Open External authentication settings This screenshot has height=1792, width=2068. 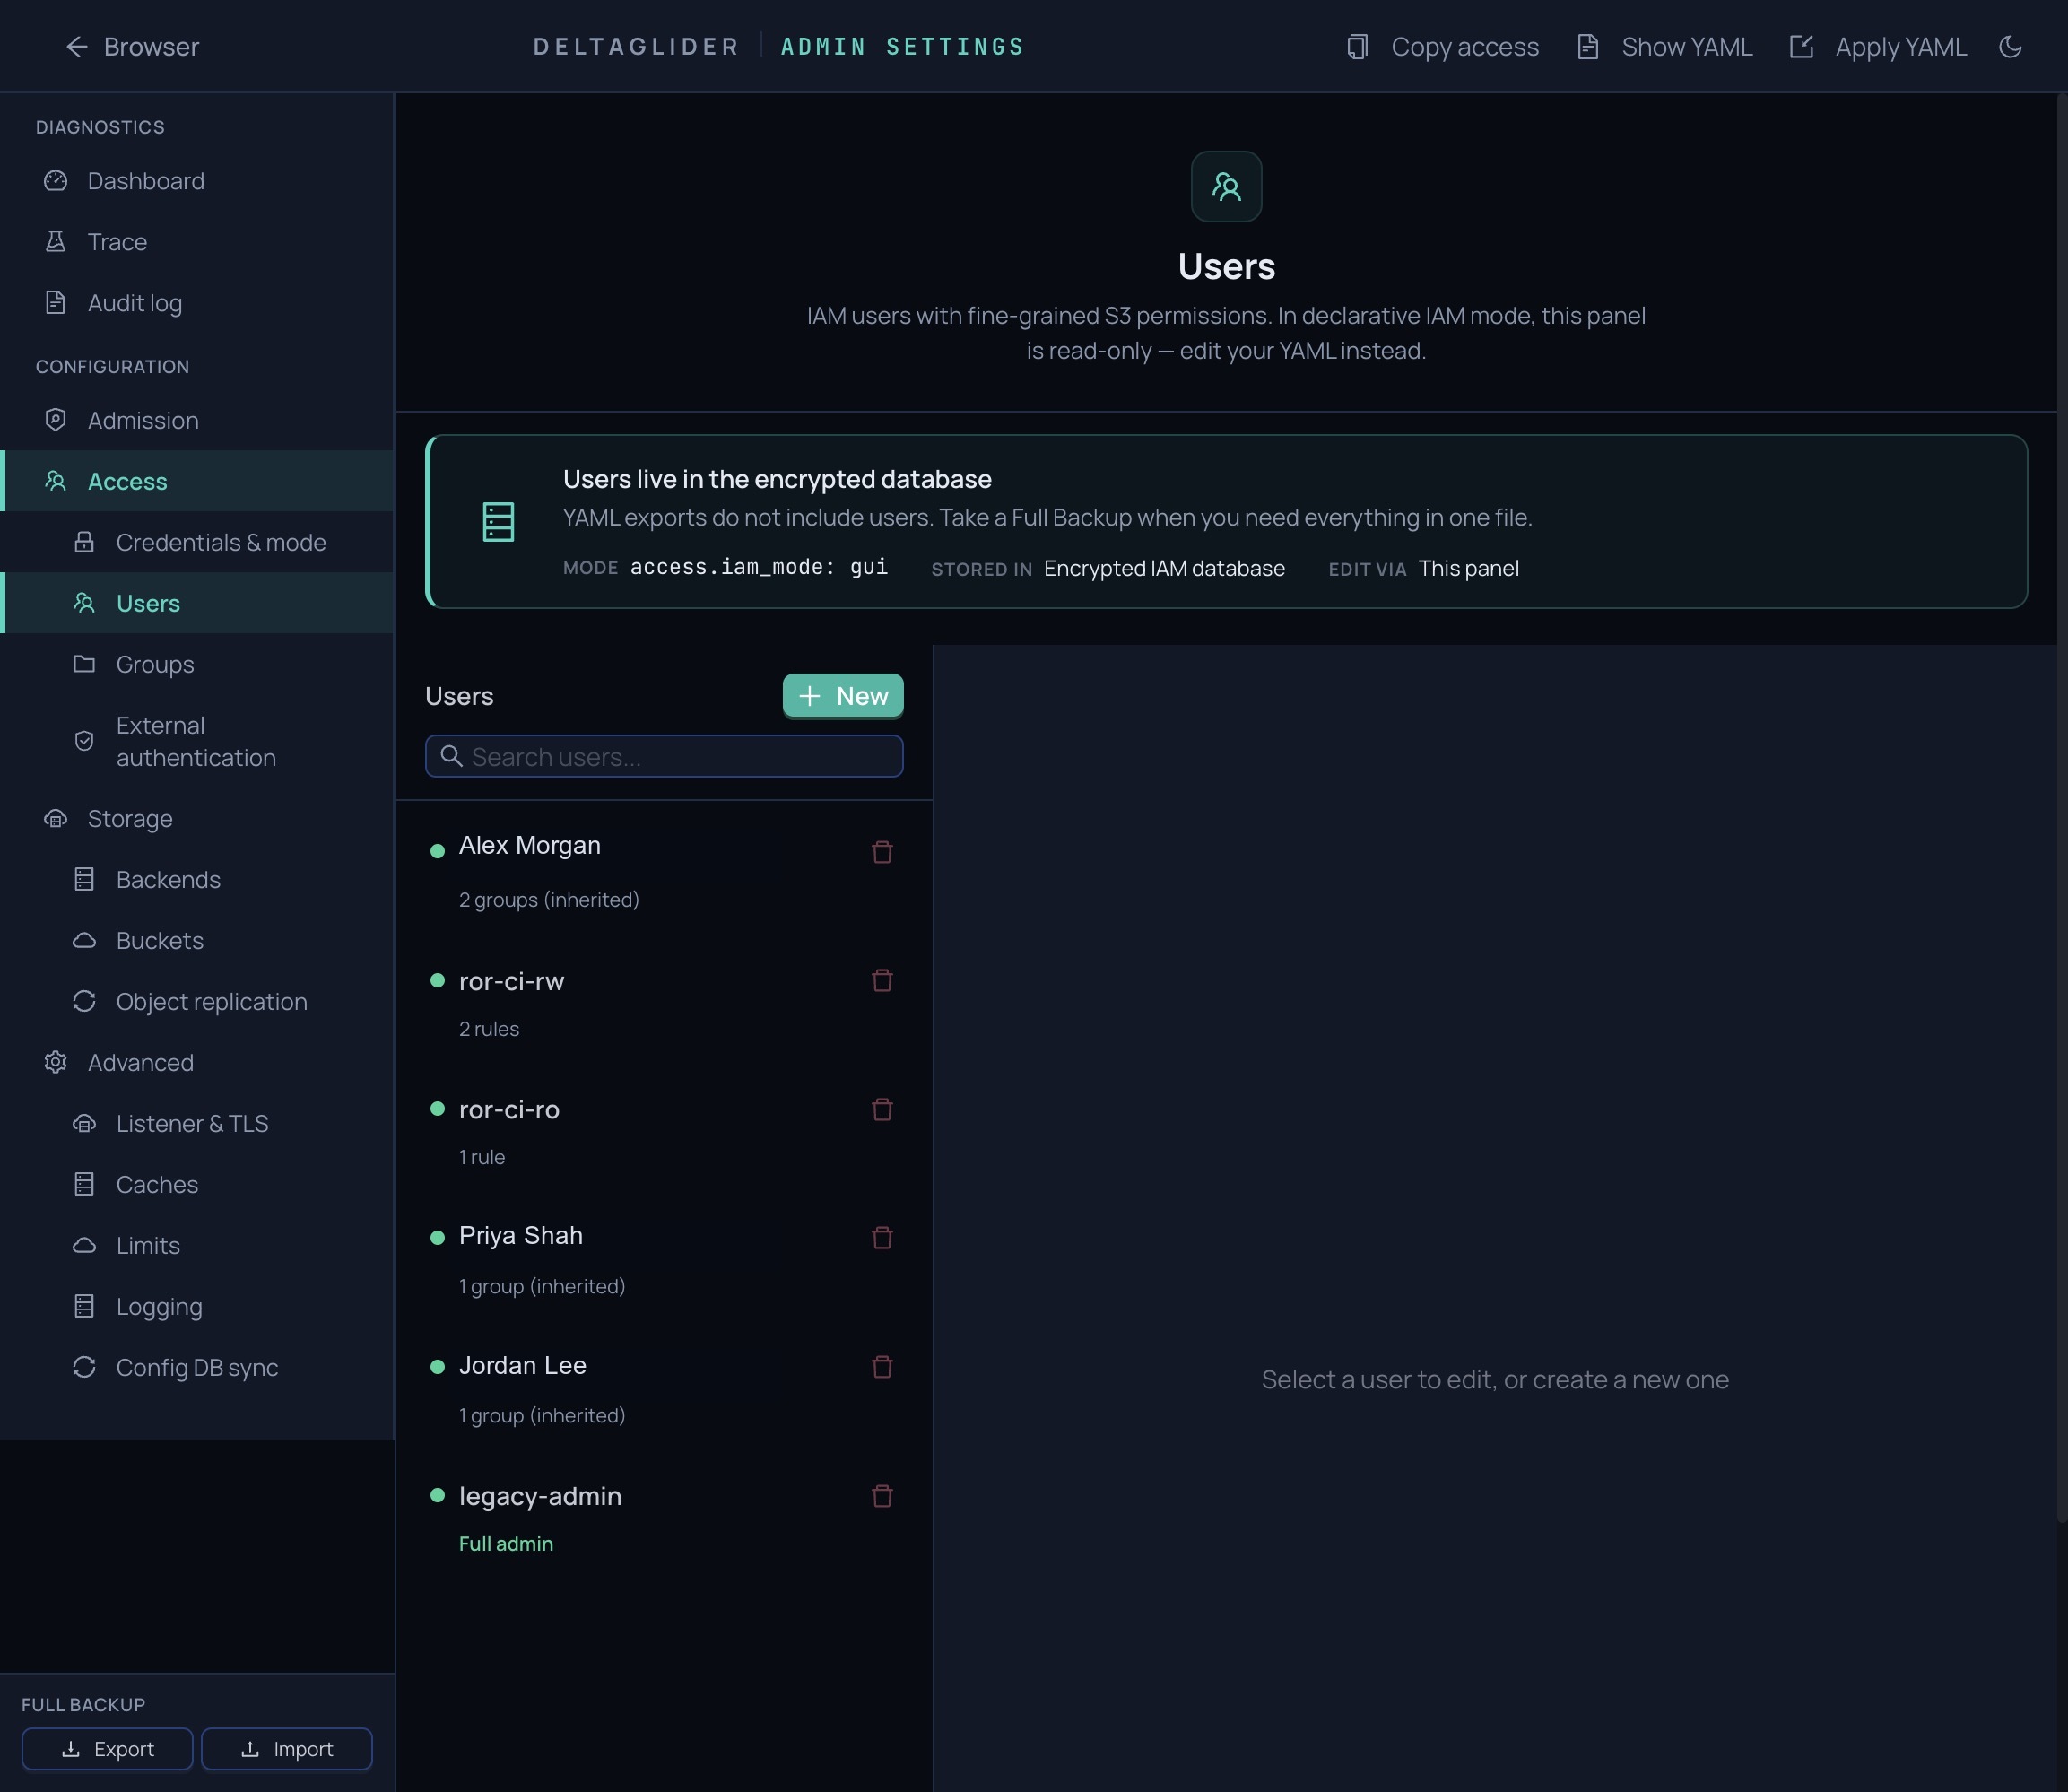coord(196,741)
